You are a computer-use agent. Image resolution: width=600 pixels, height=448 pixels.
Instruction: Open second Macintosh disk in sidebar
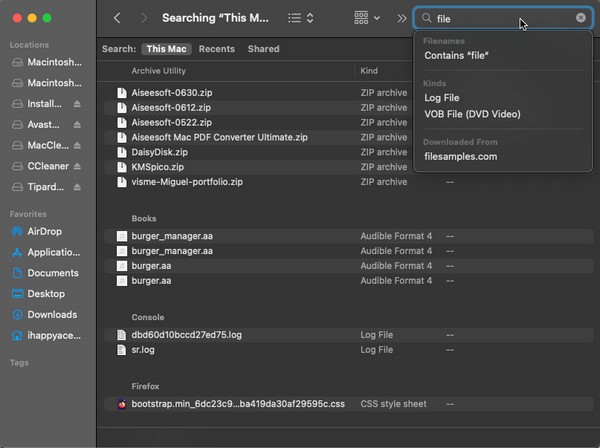(x=48, y=83)
